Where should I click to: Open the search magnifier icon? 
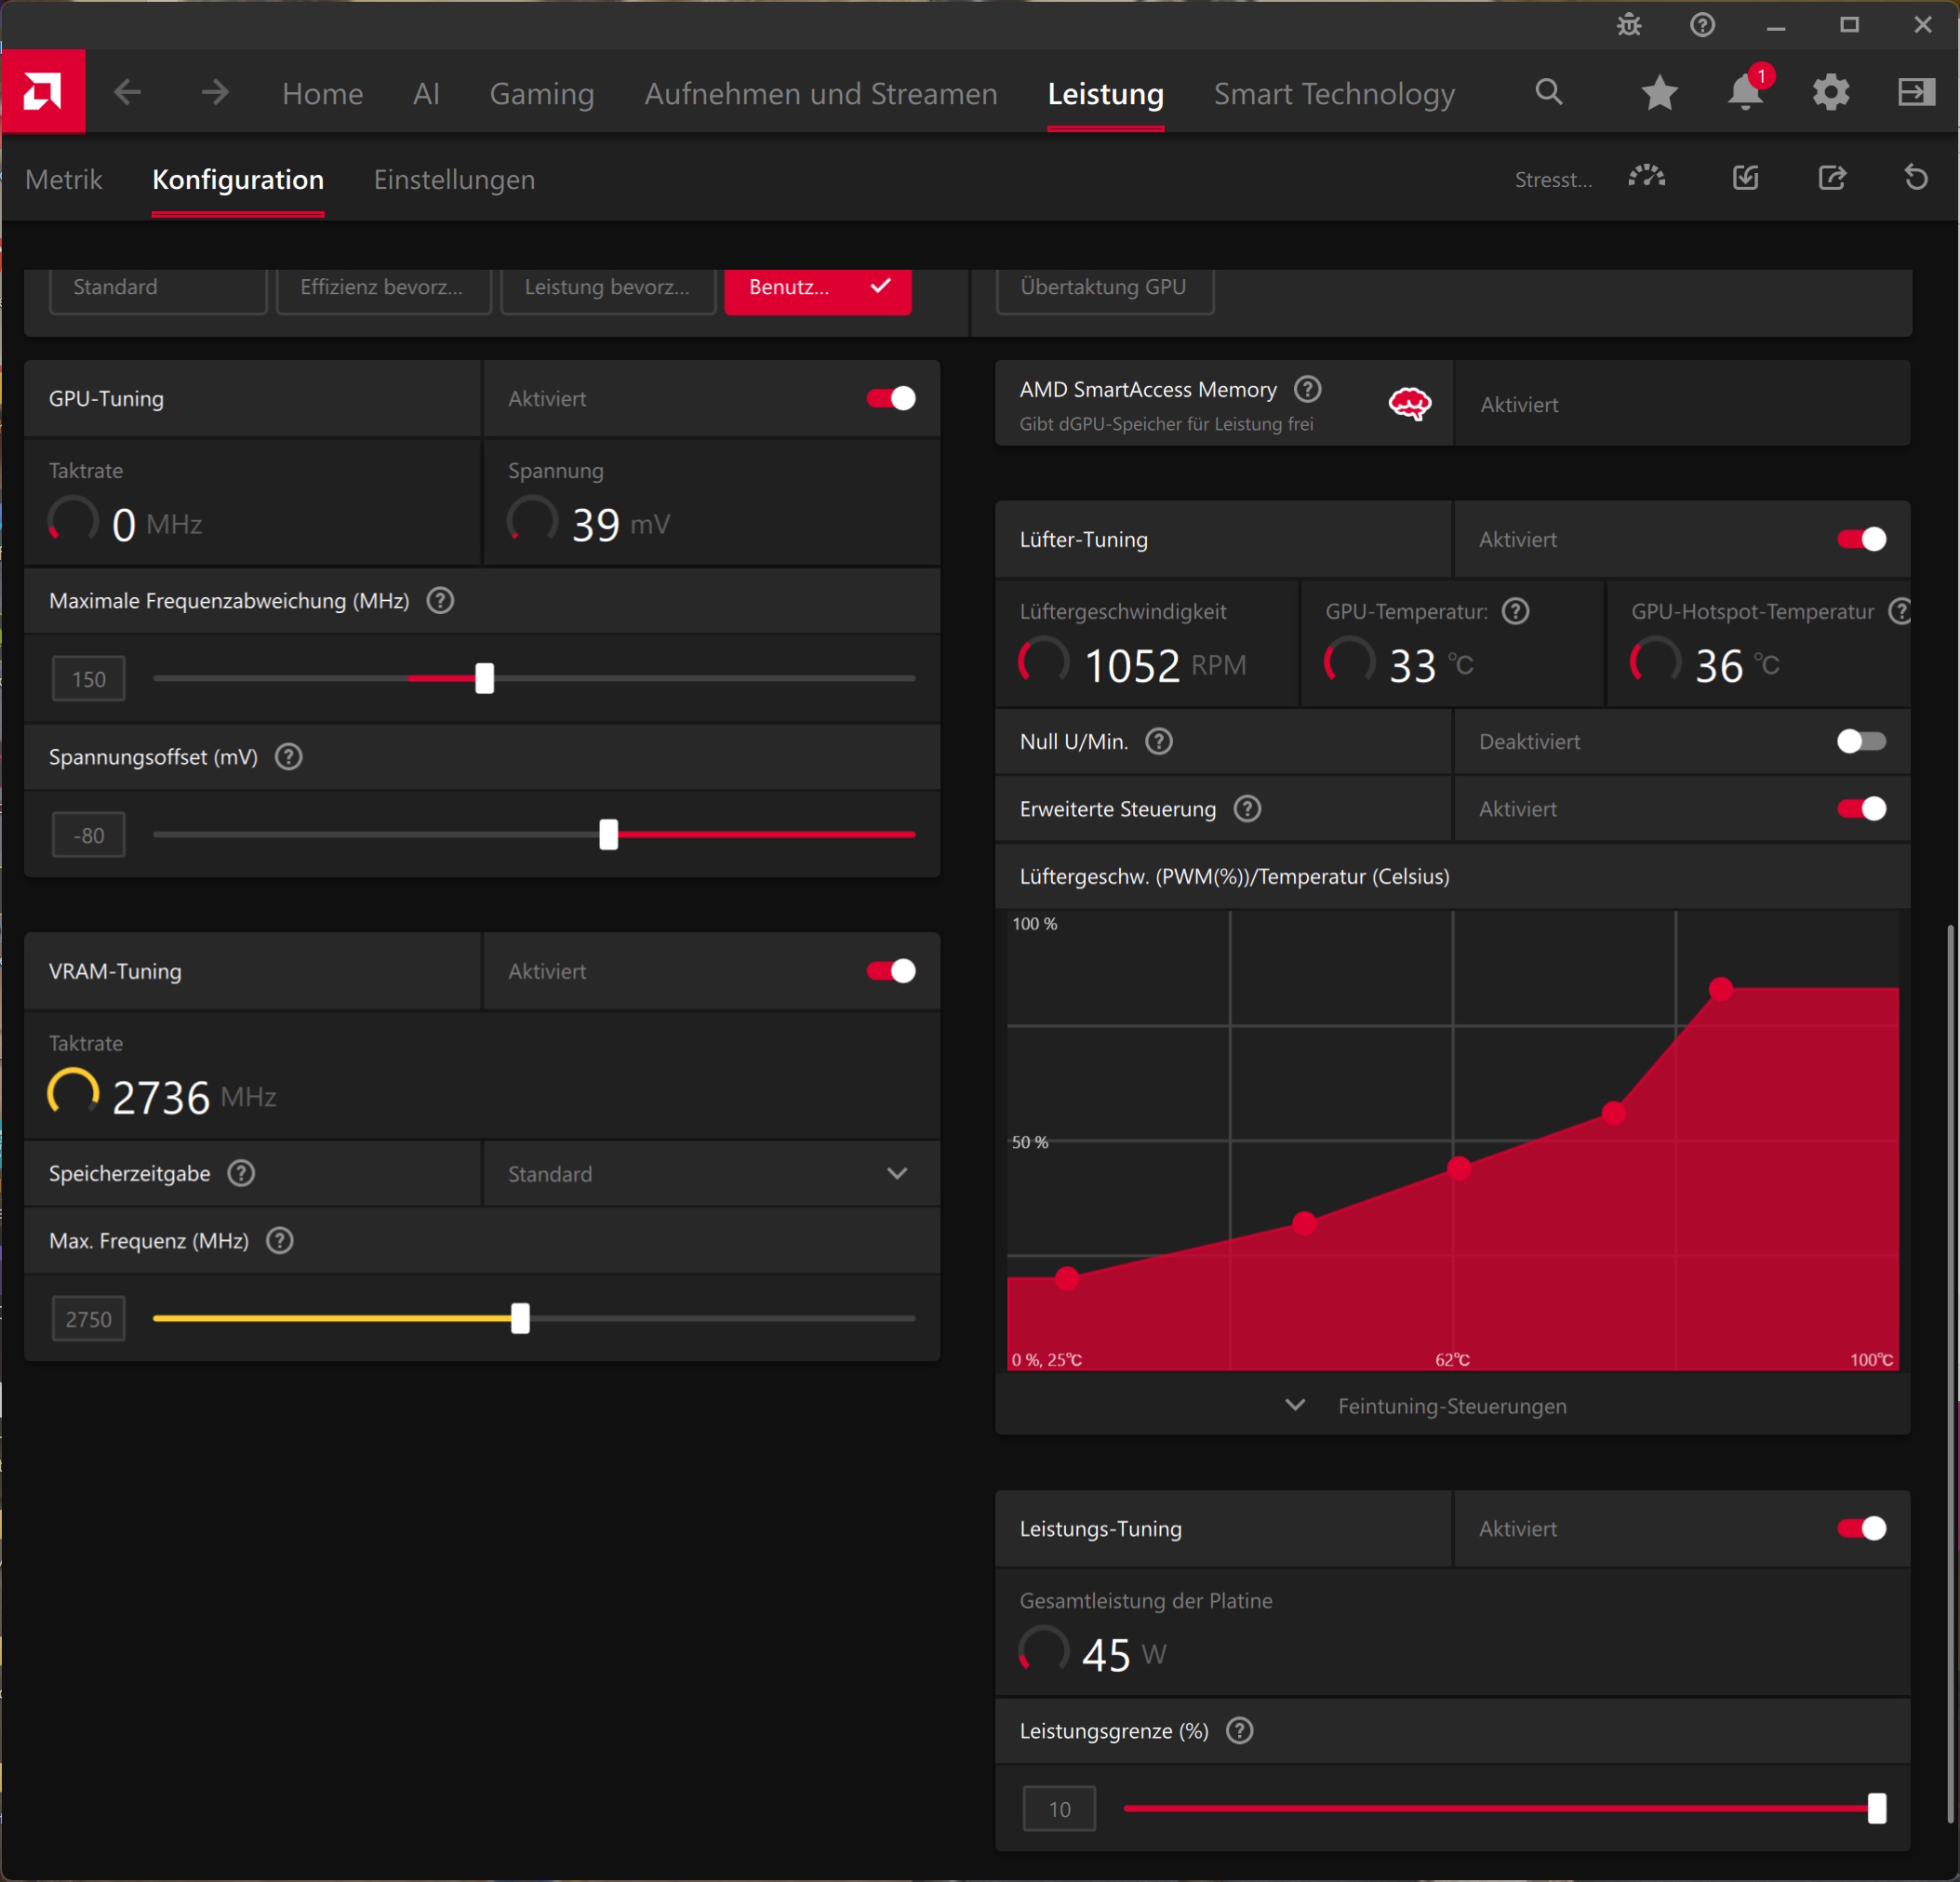1548,92
